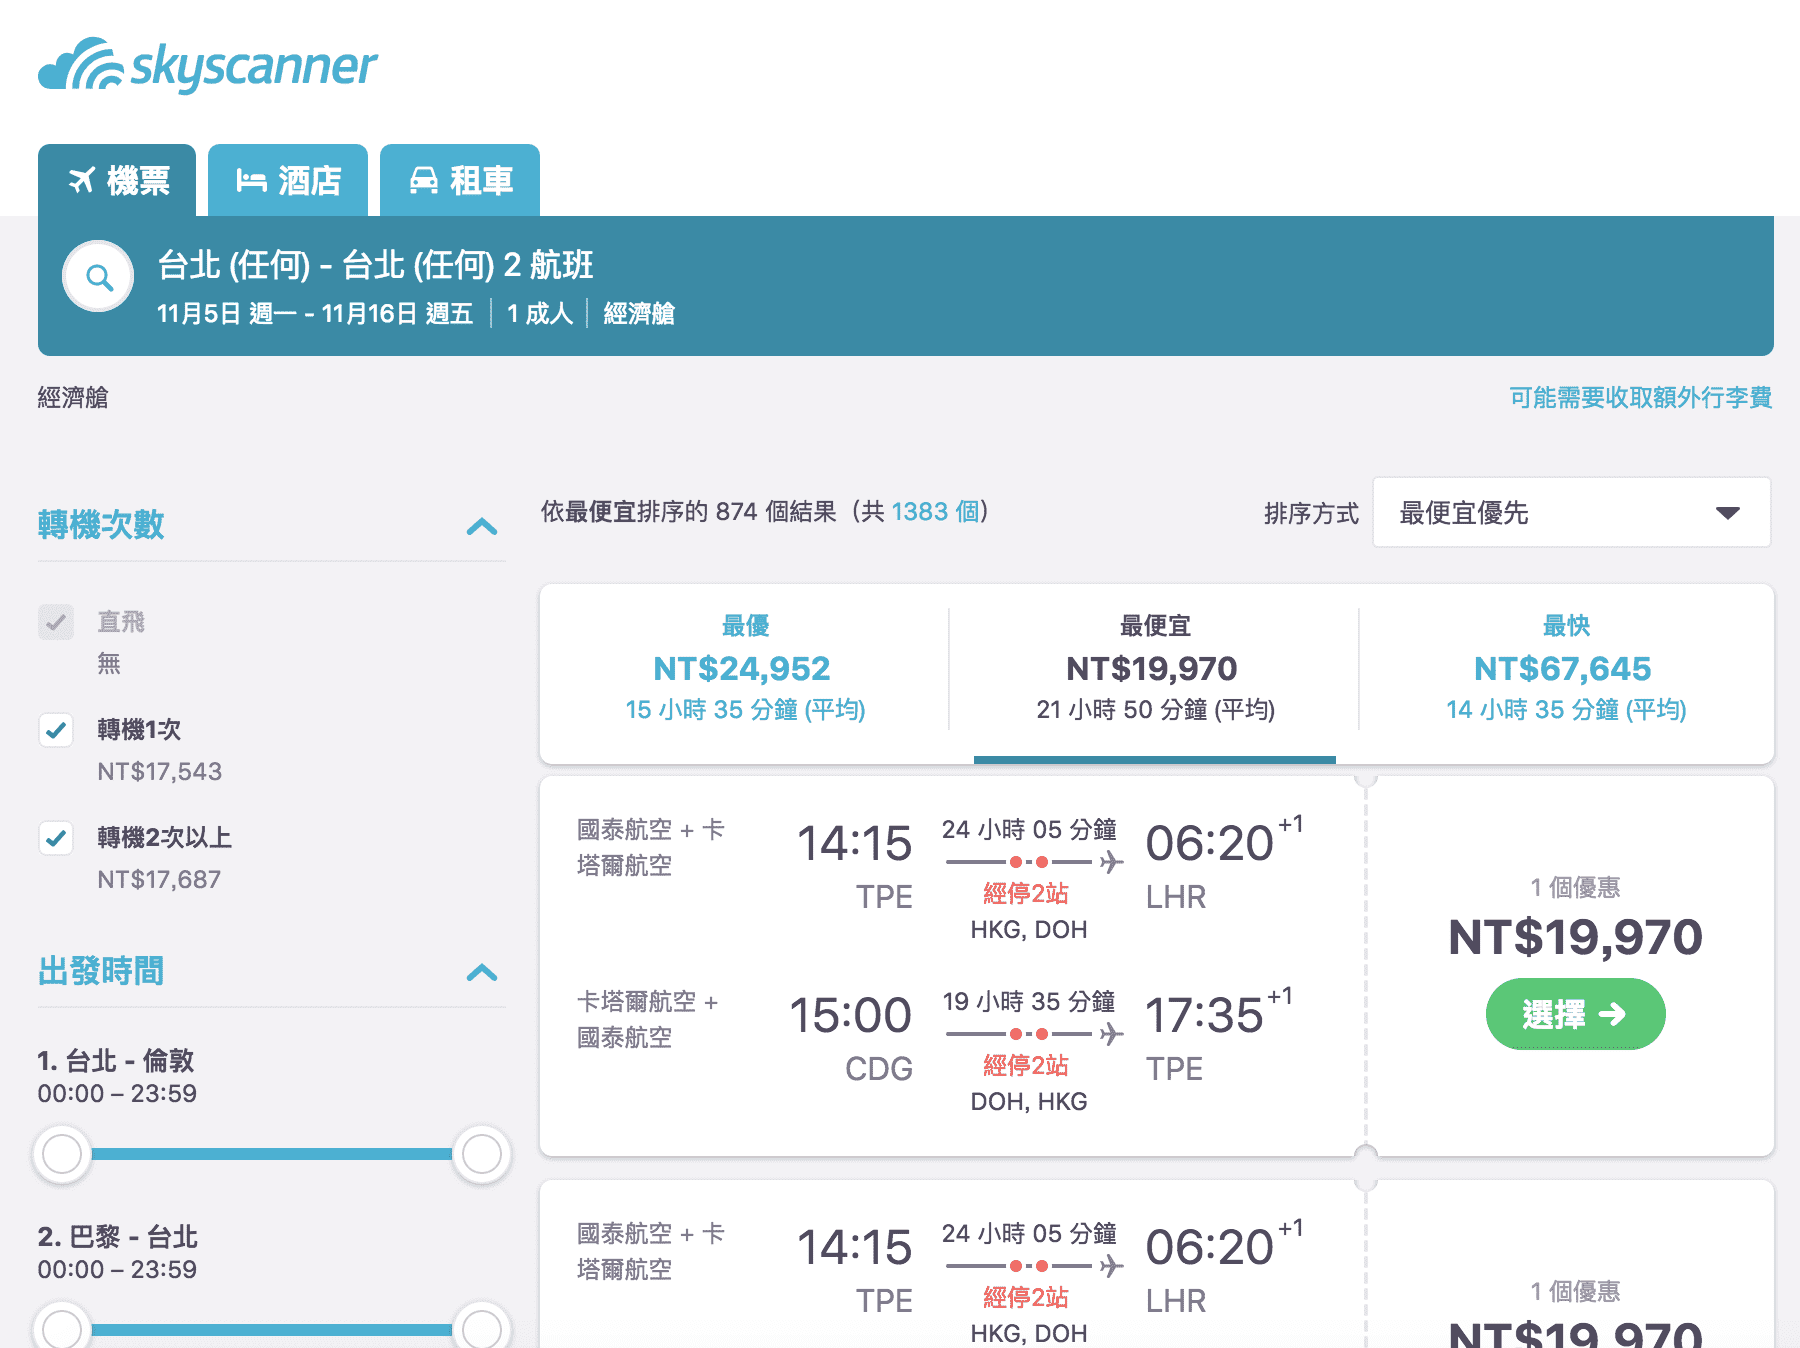Viewport: 1800px width, 1348px height.
Task: Click the 經停2站 DOH, HKG return stops
Action: point(1028,1083)
